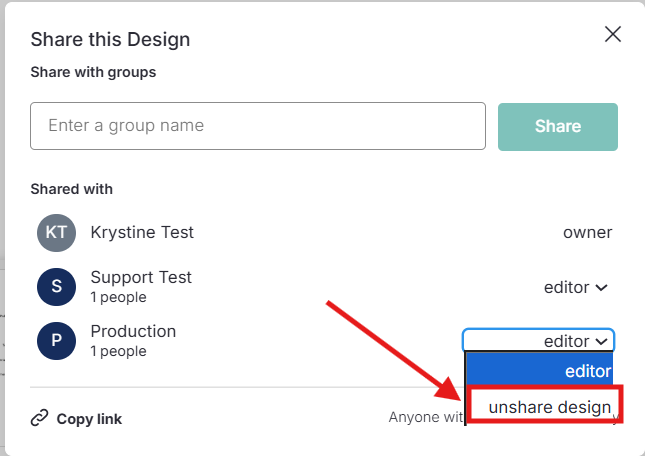The height and width of the screenshot is (456, 645).
Task: Click the S avatar for Support Test
Action: pos(56,287)
